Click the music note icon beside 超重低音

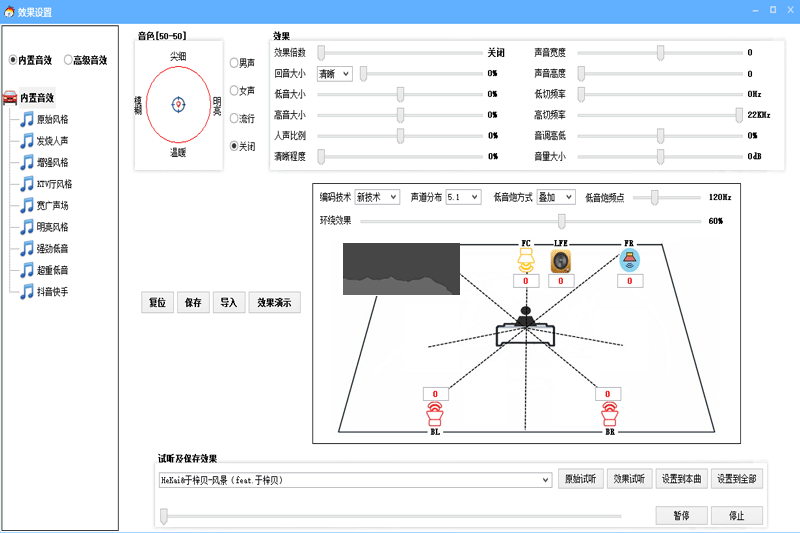[x=27, y=270]
